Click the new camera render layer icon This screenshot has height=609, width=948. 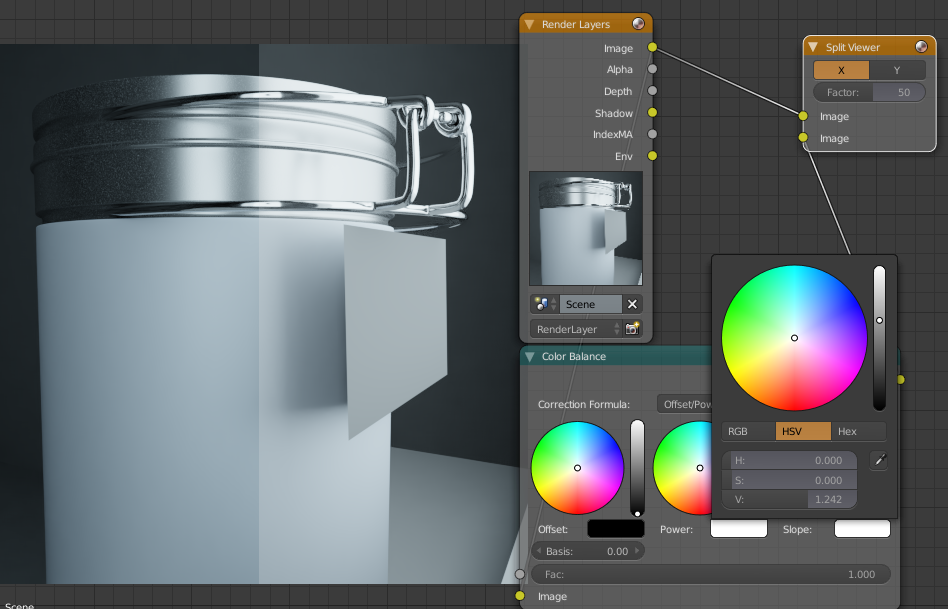coord(633,328)
